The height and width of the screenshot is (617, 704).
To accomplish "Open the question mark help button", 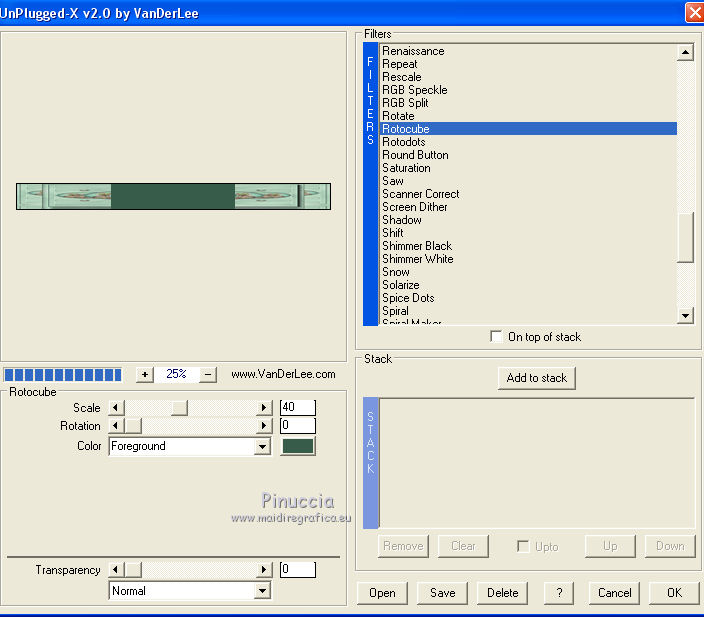I will [x=559, y=593].
